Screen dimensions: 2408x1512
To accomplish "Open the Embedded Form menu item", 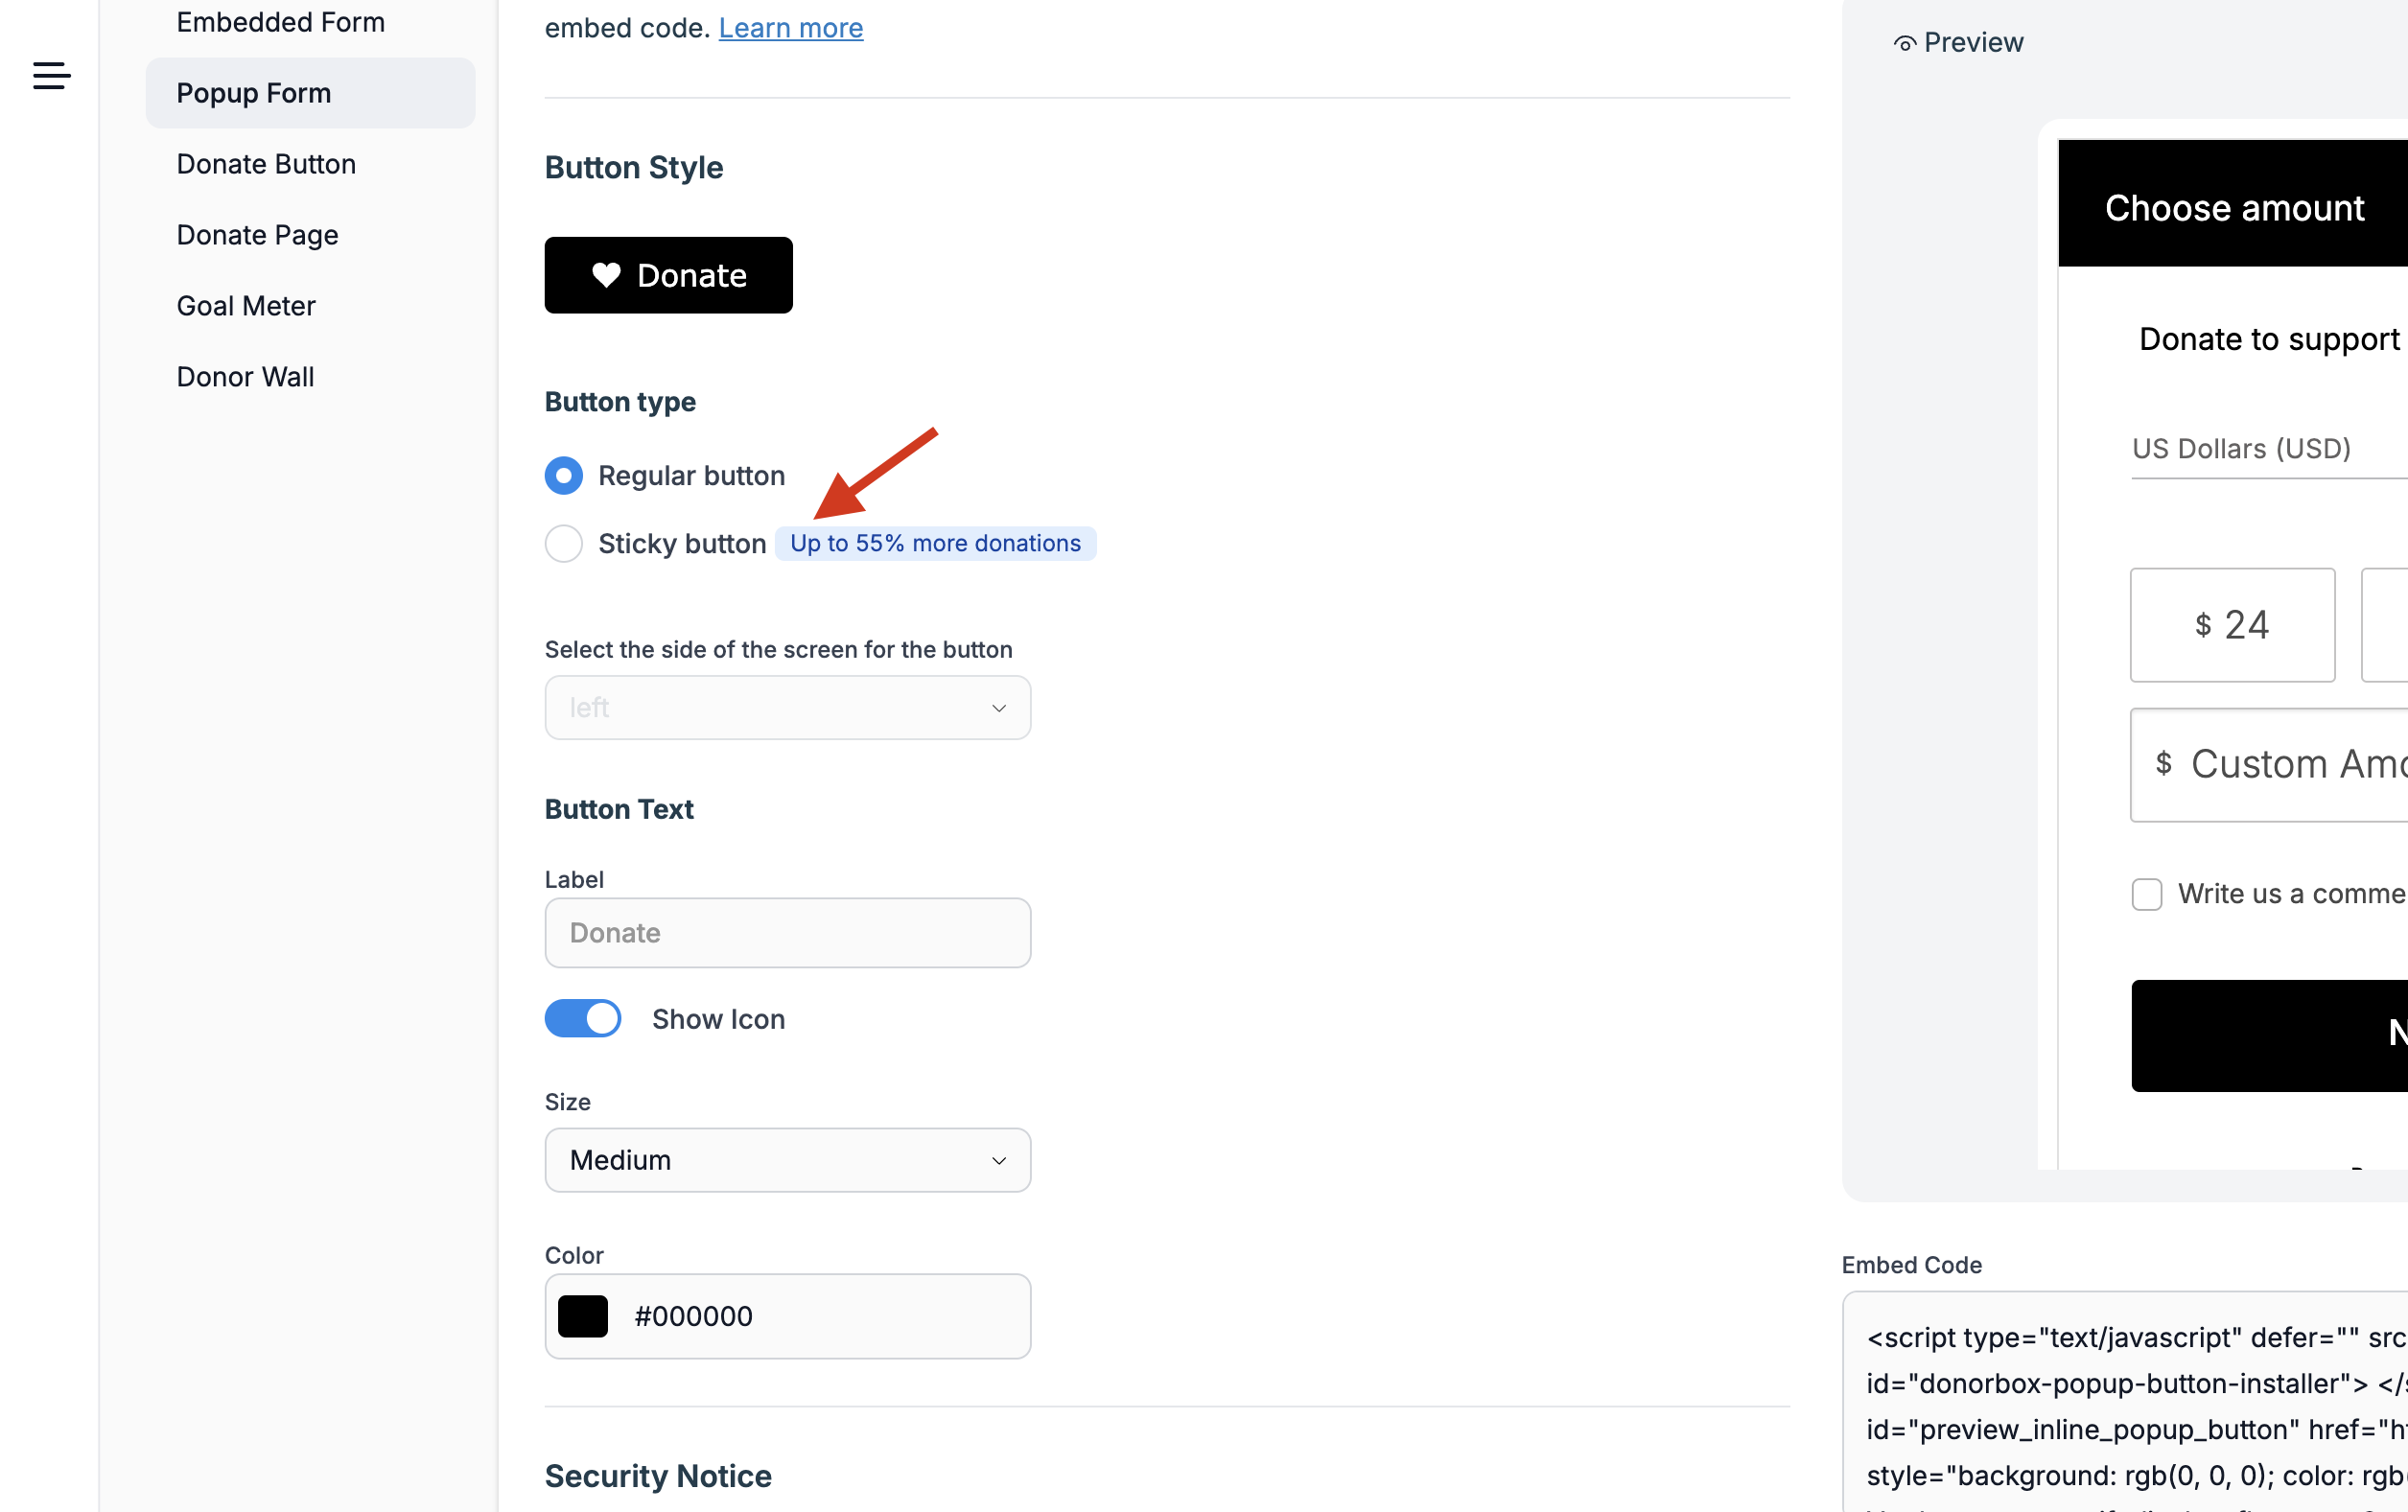I will pyautogui.click(x=280, y=22).
